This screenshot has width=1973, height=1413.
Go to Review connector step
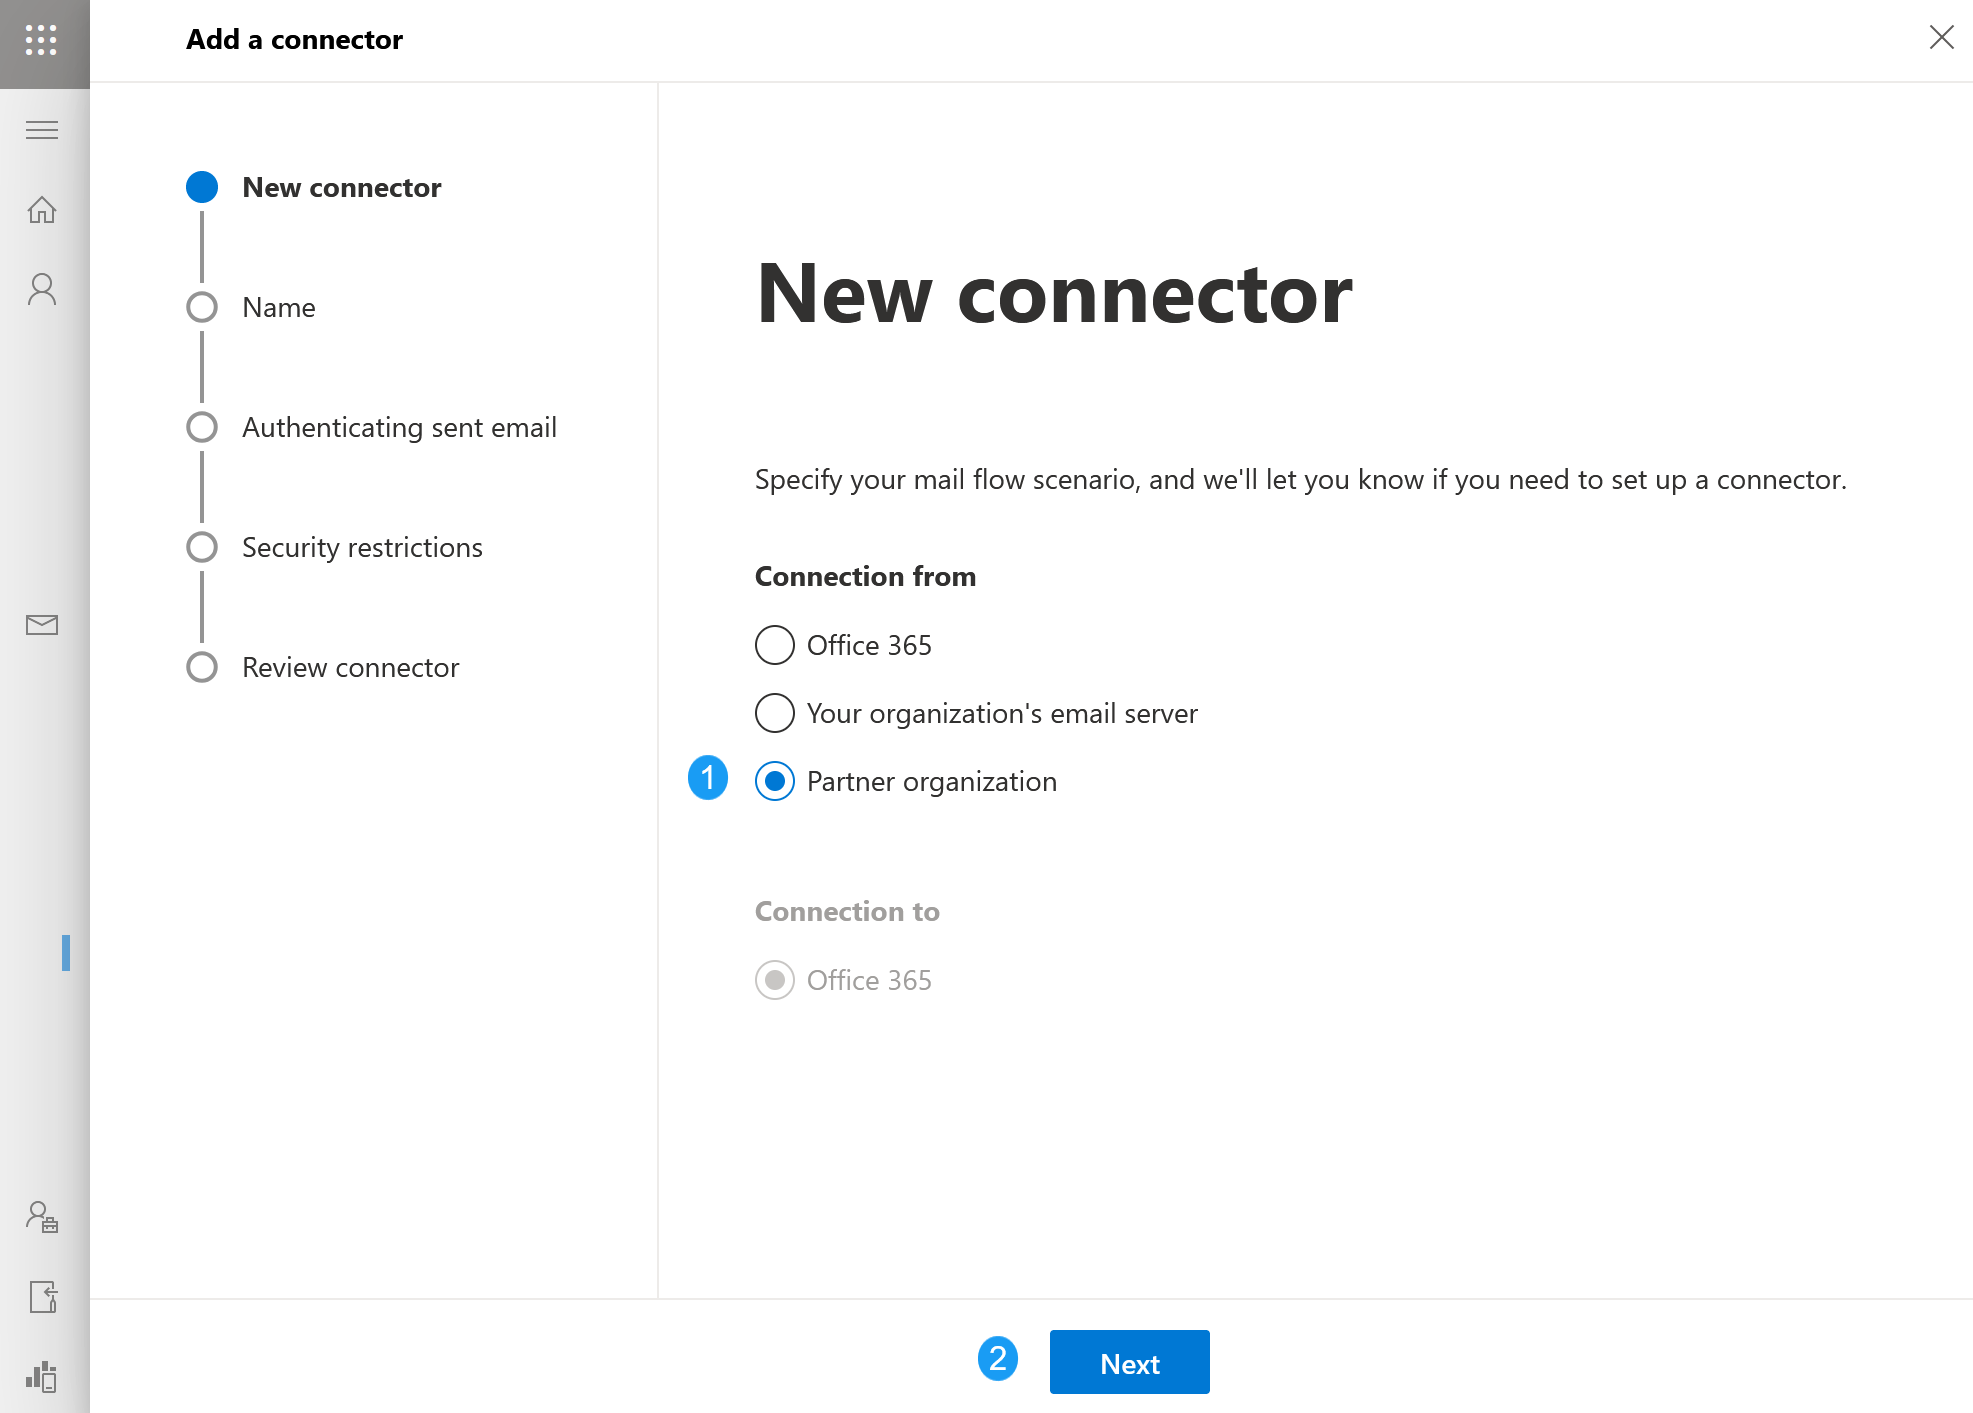tap(350, 667)
